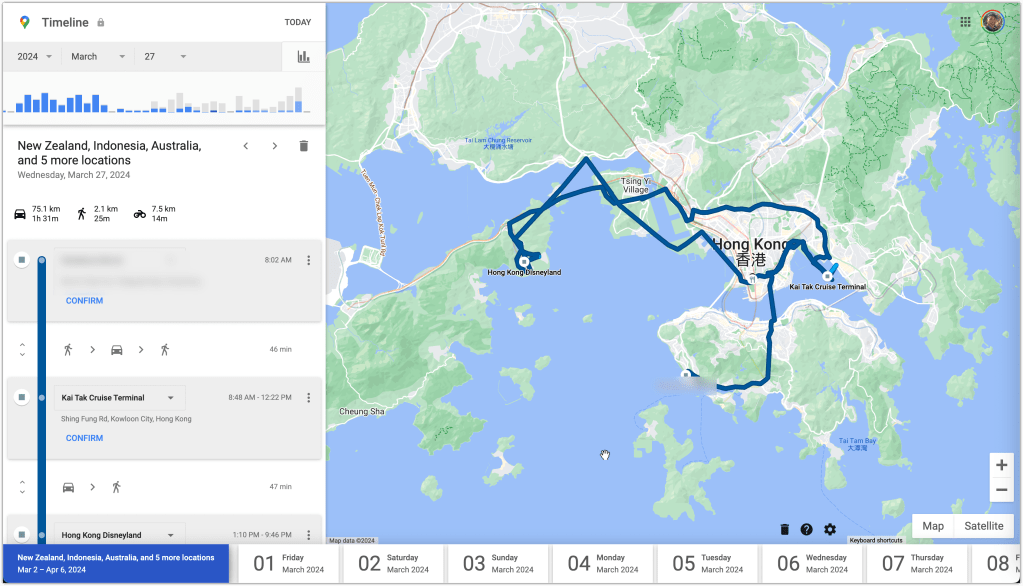
Task: Zoom out on the map
Action: [1001, 490]
